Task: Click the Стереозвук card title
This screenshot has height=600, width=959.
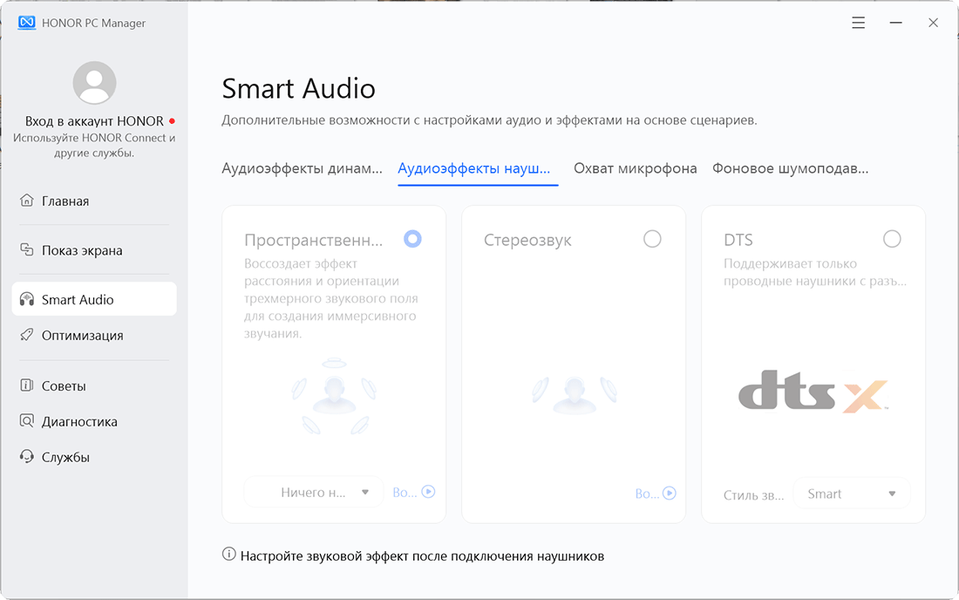Action: (x=527, y=240)
